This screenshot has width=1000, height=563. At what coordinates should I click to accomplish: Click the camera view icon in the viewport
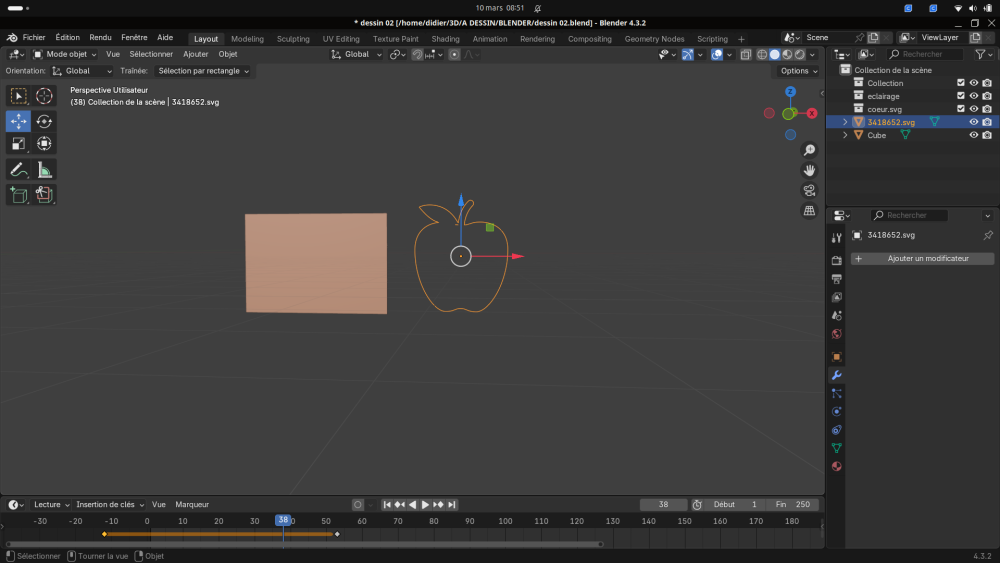point(809,190)
